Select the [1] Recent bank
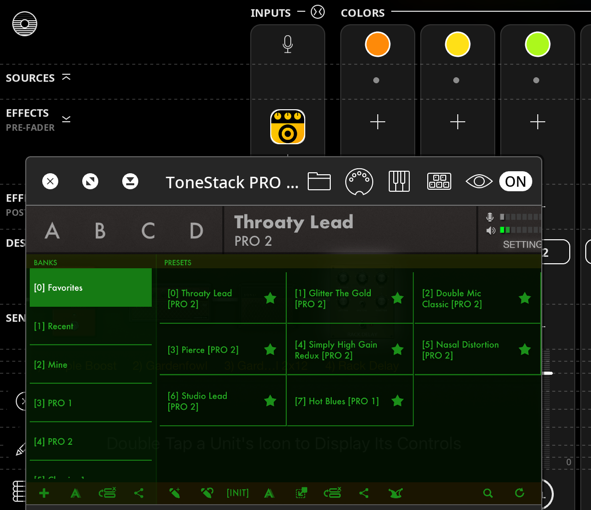Image resolution: width=591 pixels, height=510 pixels. 90,326
